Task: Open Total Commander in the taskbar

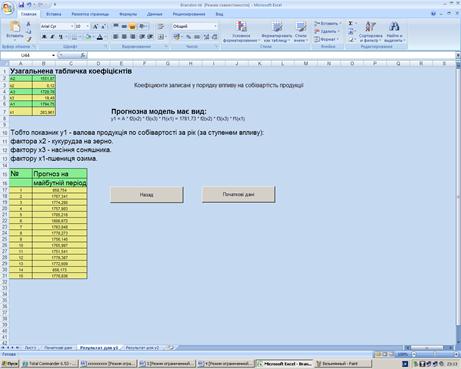Action: (x=50, y=364)
